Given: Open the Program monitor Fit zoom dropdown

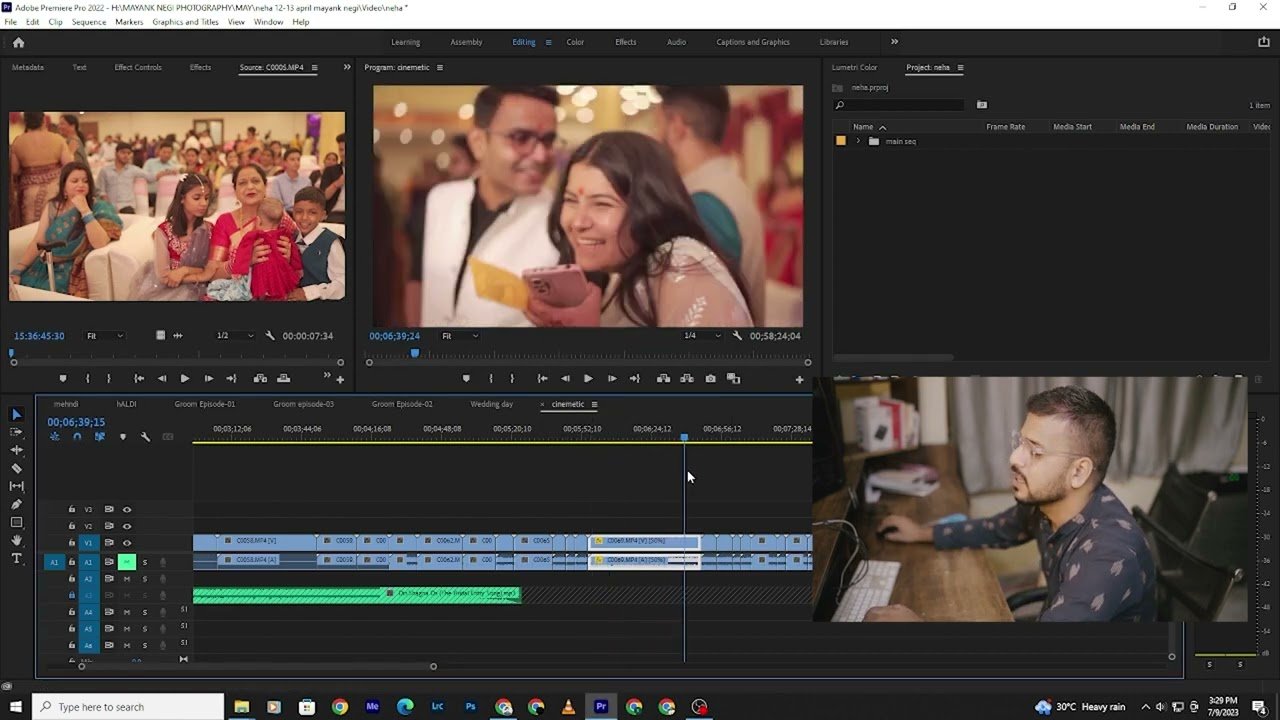Looking at the screenshot, I should pyautogui.click(x=460, y=336).
